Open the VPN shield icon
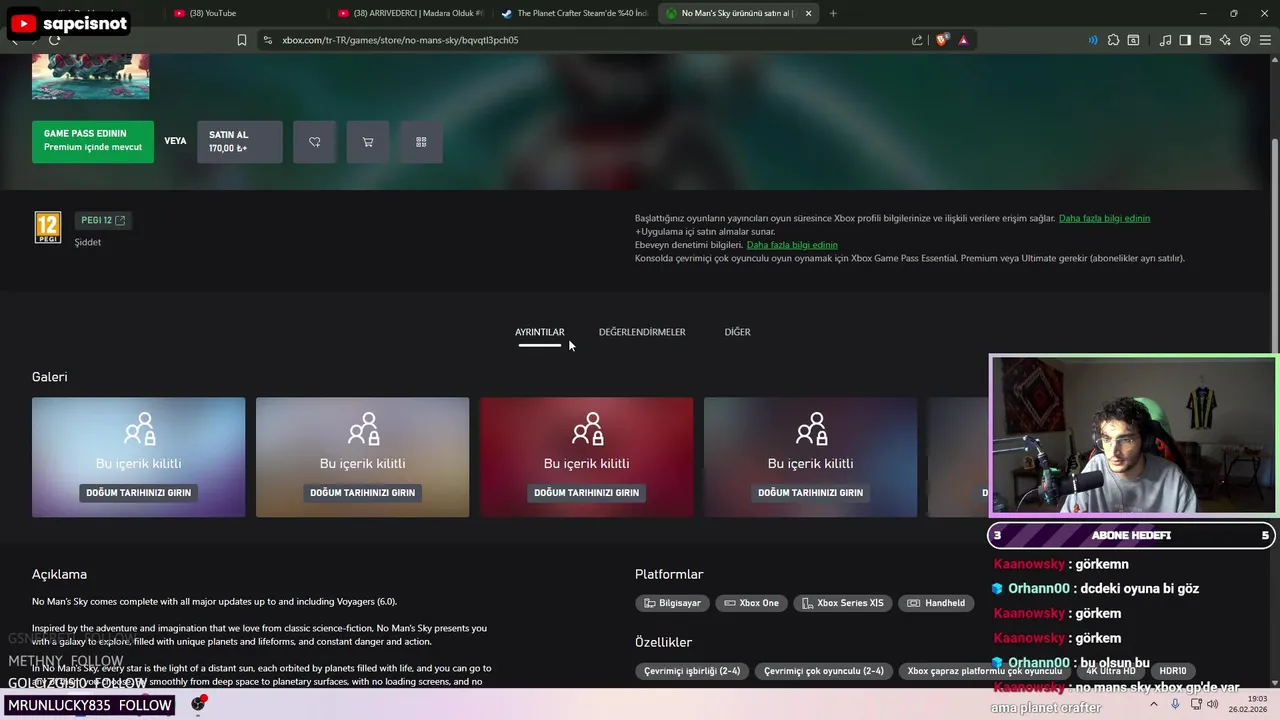The height and width of the screenshot is (720, 1280). click(1245, 40)
